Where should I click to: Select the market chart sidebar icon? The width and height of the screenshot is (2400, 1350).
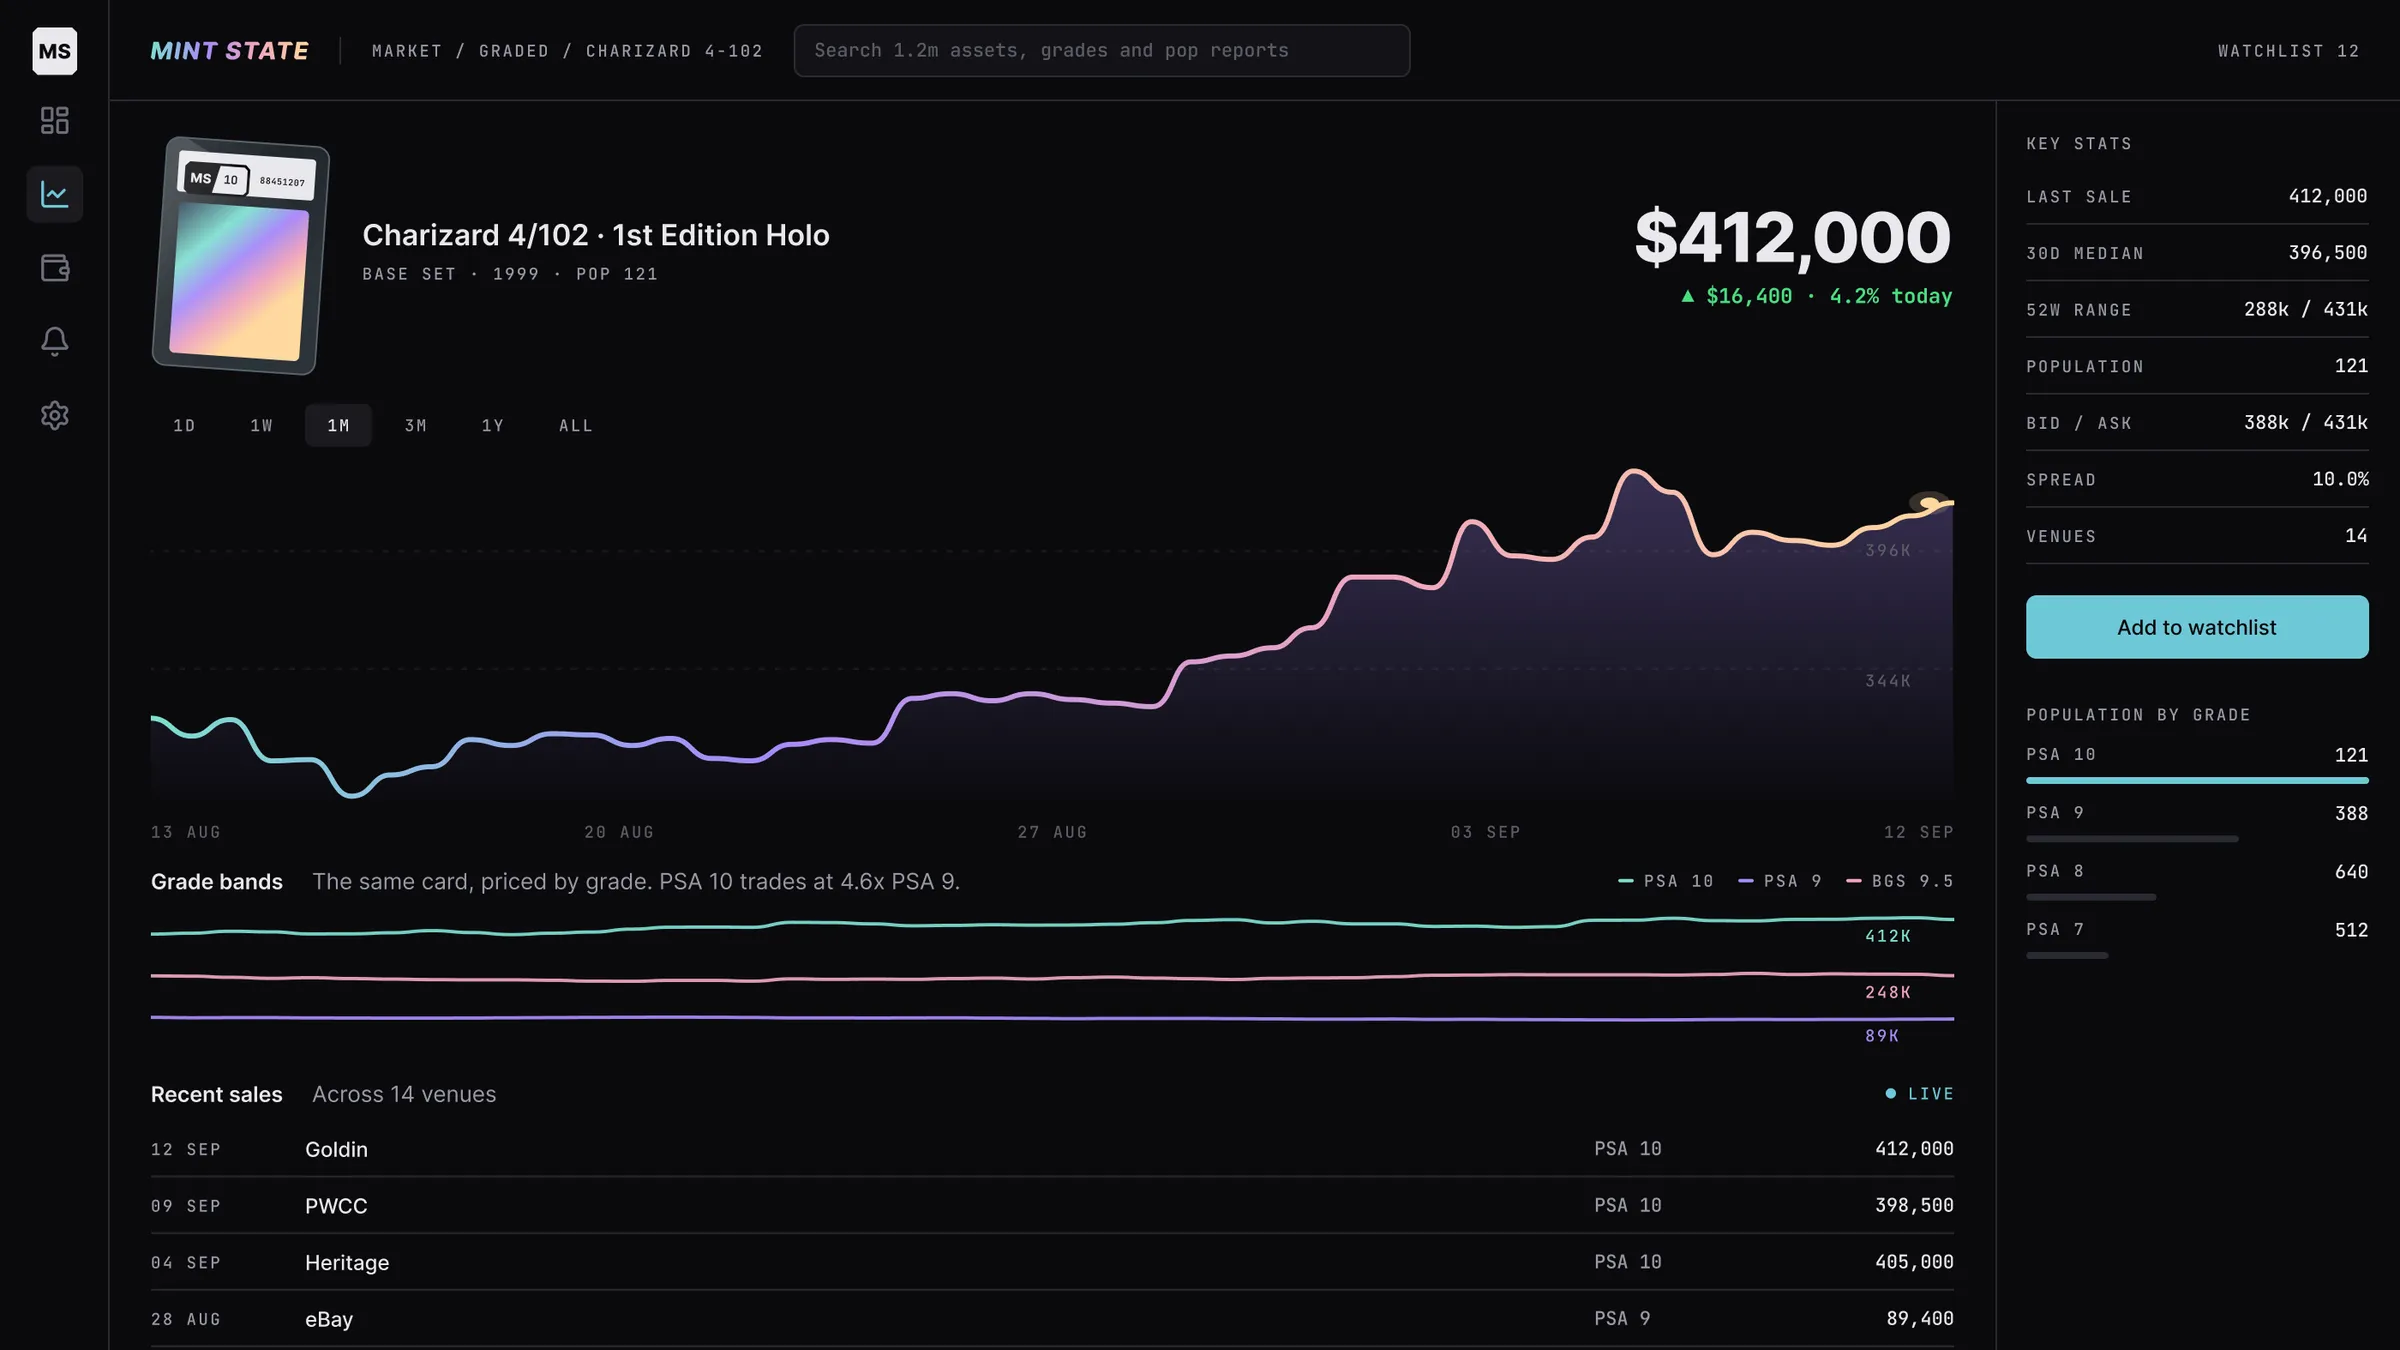point(54,194)
